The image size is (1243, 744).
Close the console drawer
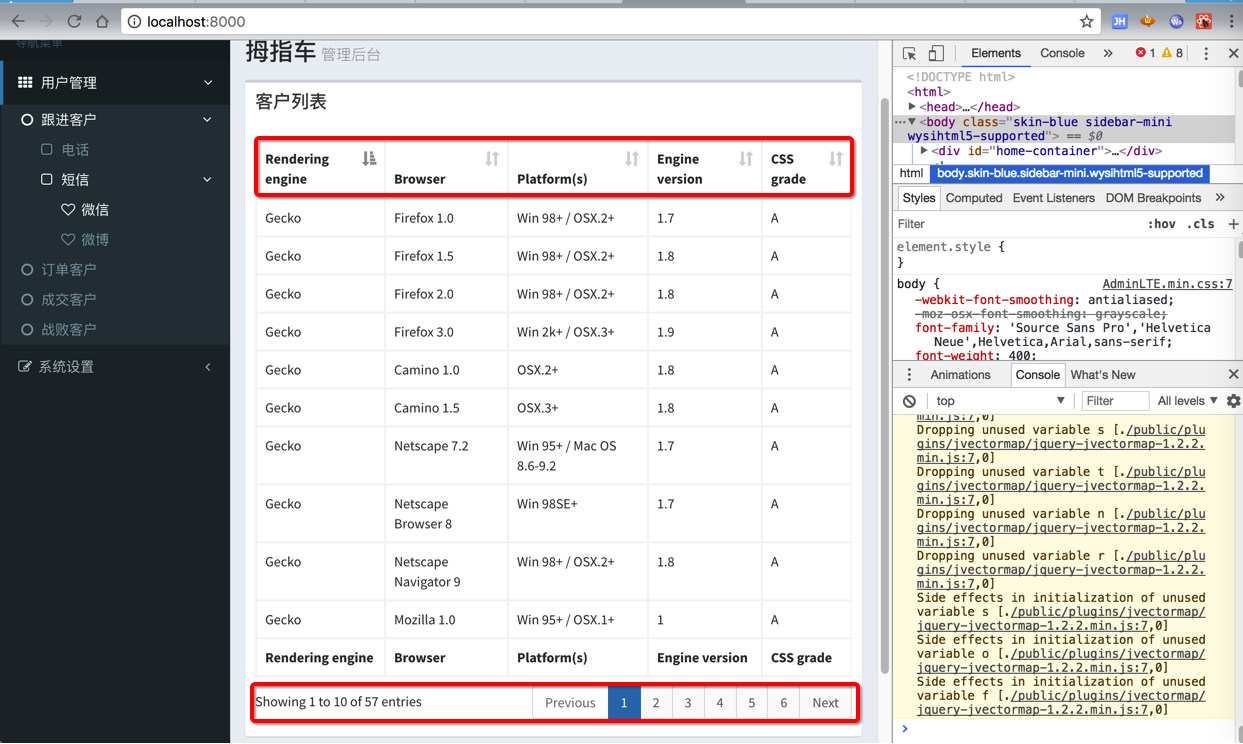click(1233, 374)
